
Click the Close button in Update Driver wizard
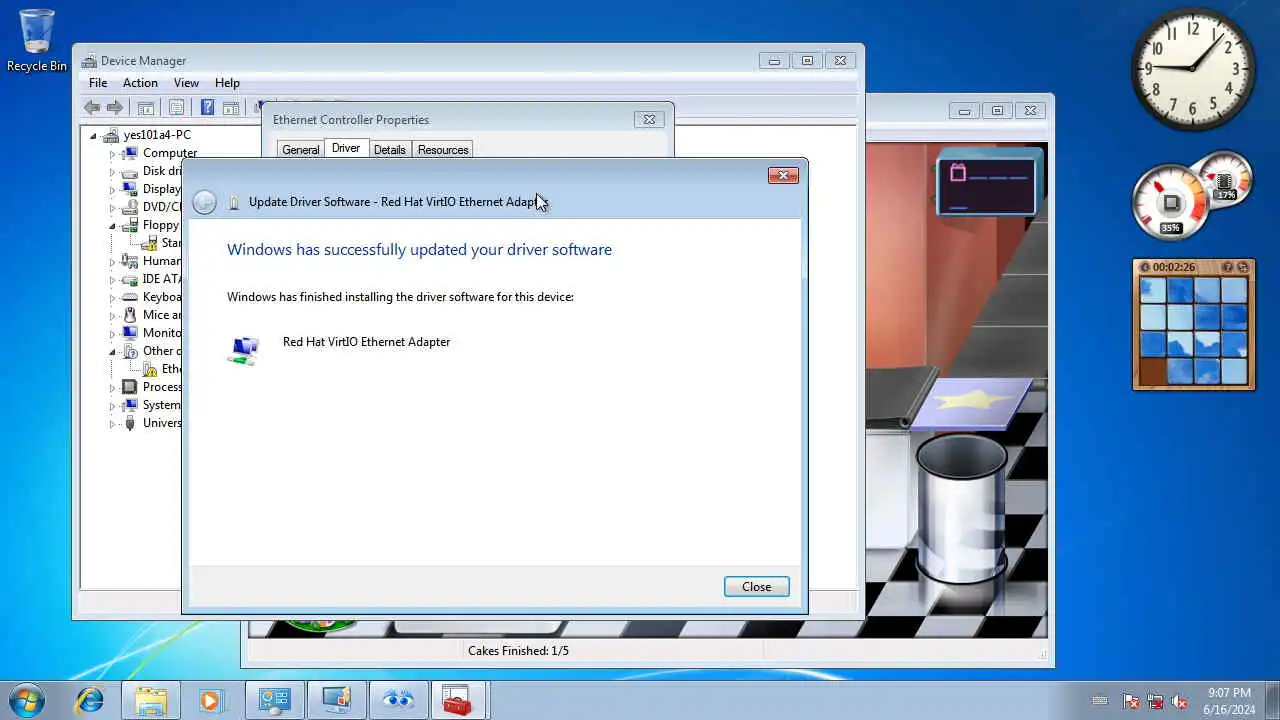[x=756, y=587]
